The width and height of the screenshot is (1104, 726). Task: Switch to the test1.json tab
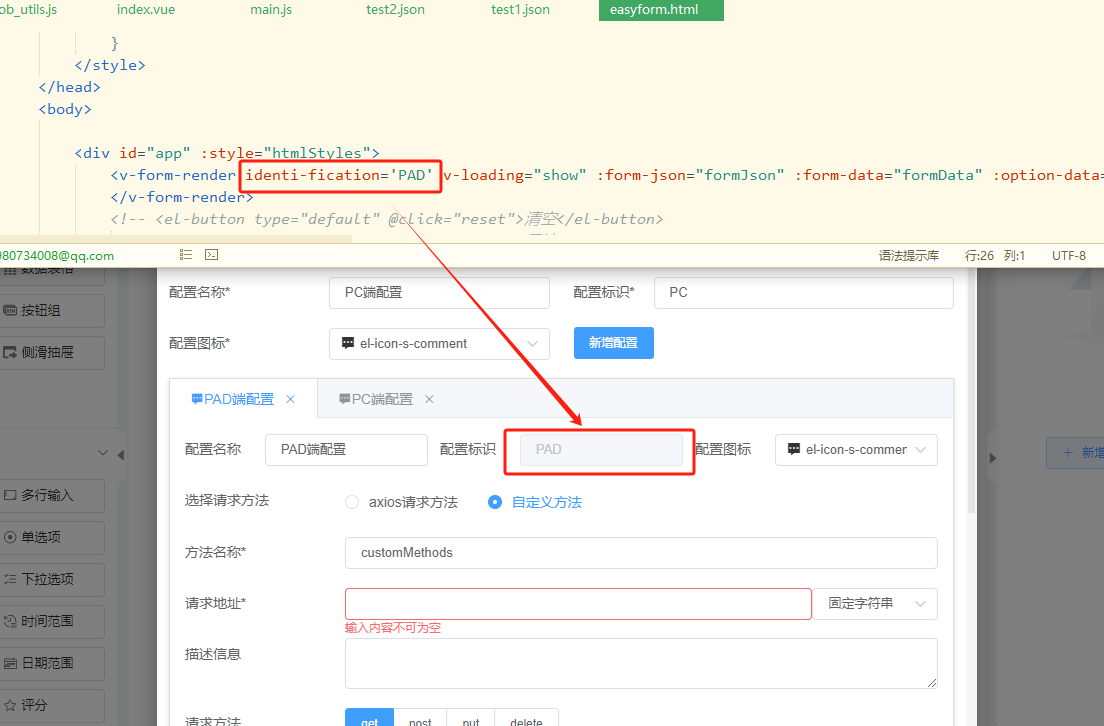click(x=520, y=10)
